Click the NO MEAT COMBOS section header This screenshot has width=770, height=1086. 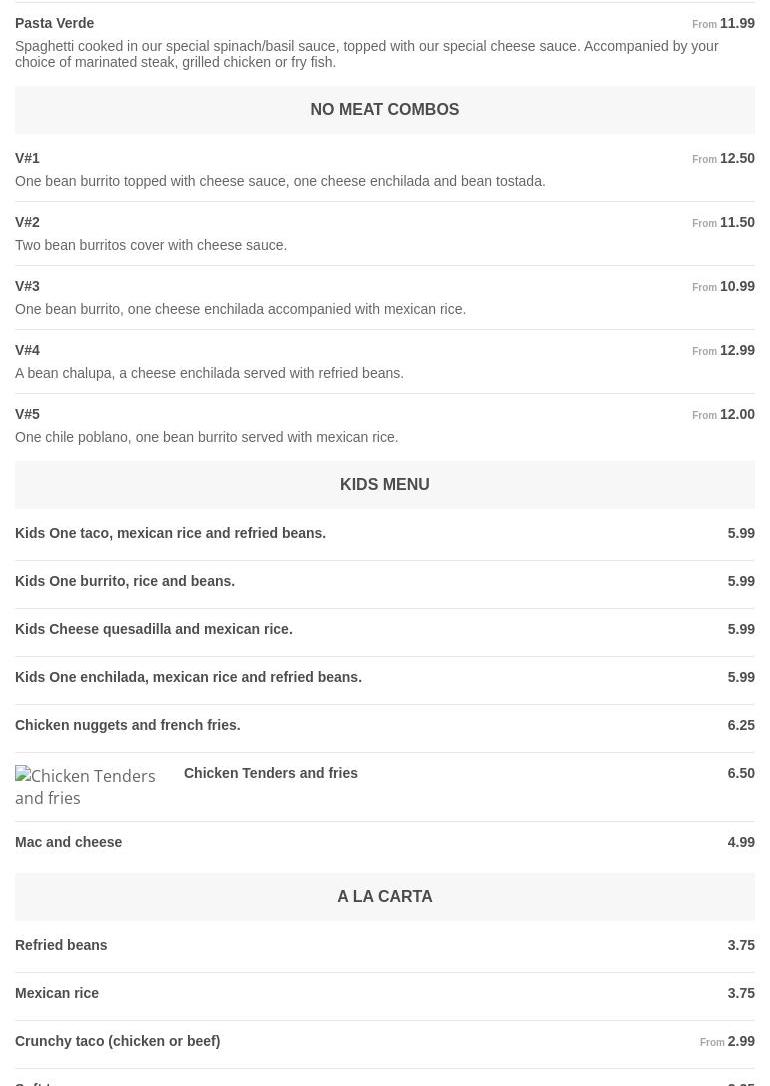384,110
